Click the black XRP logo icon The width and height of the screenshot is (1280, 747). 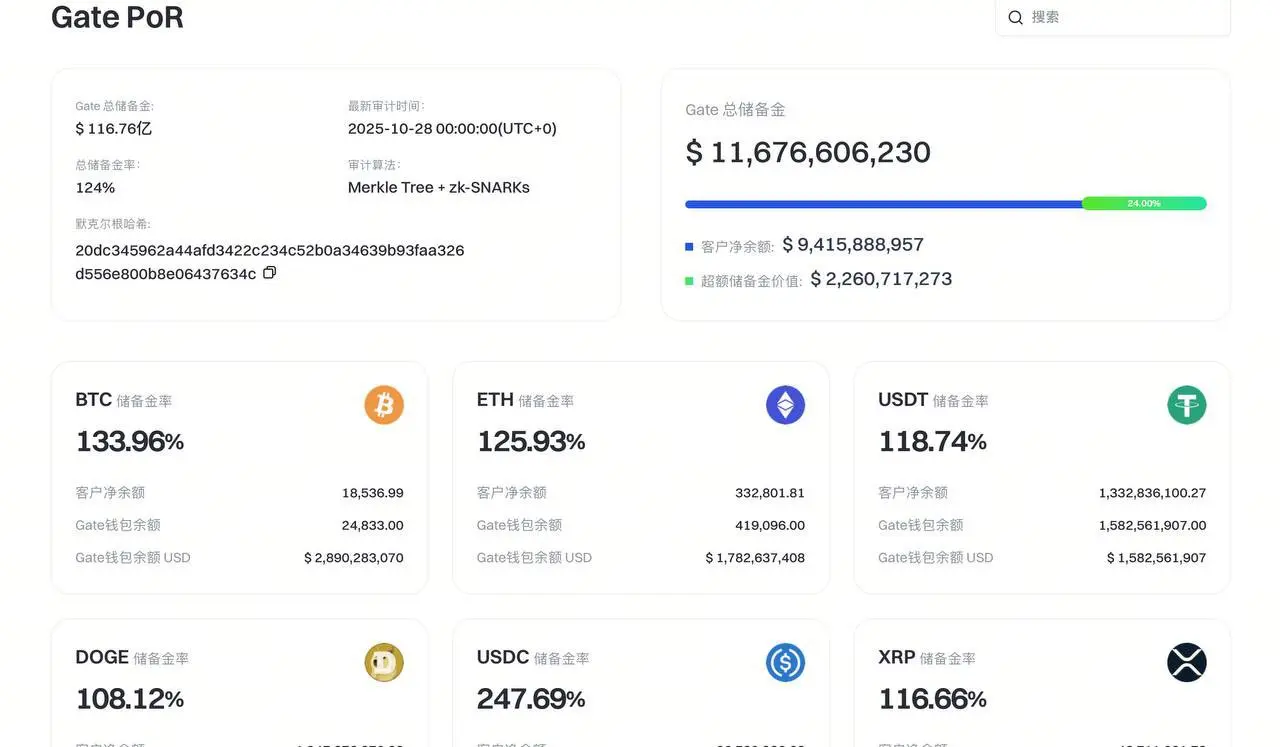pos(1187,662)
